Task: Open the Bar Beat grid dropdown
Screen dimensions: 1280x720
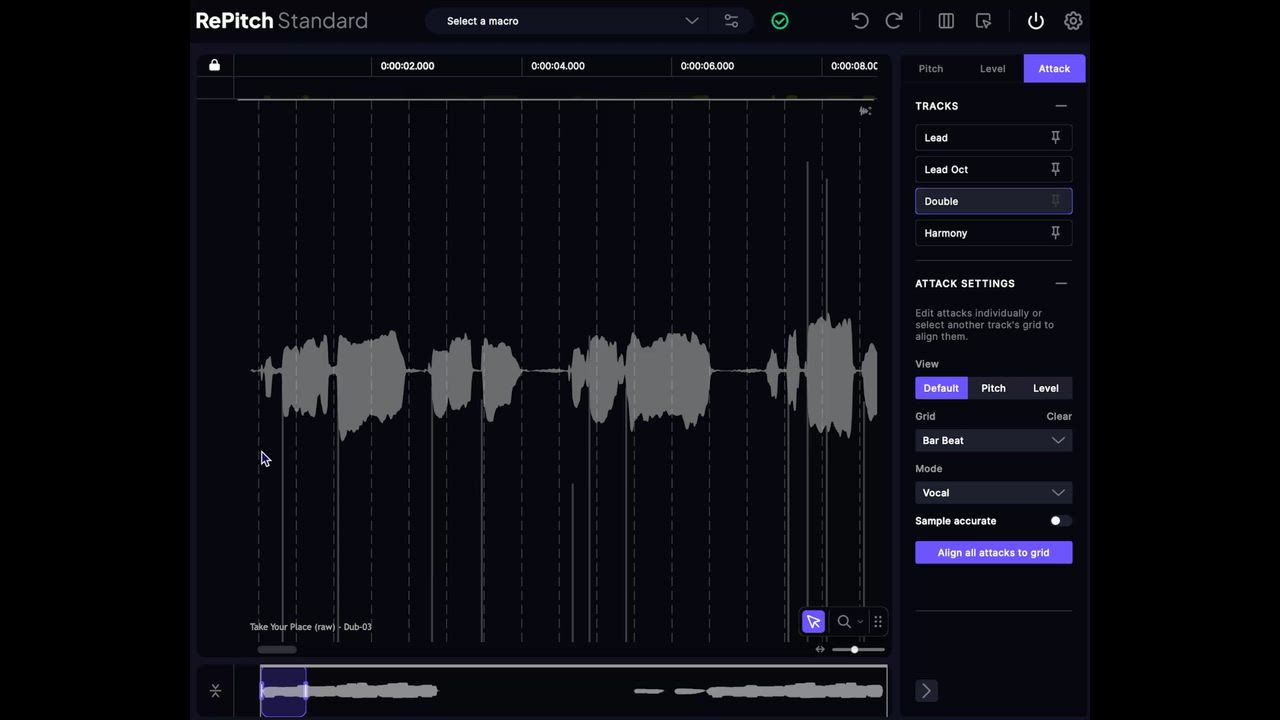Action: (993, 441)
